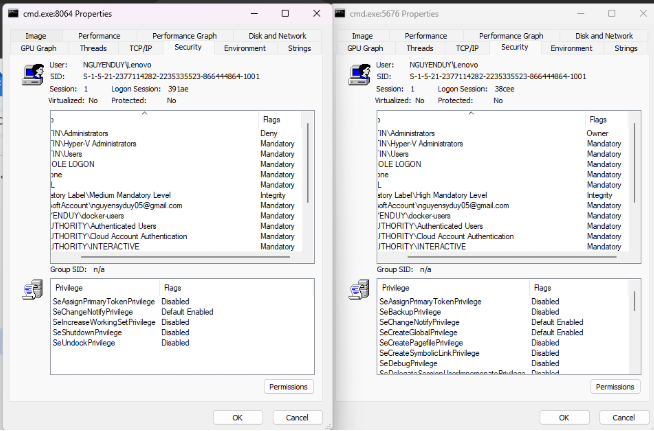Select SeCreateSymbolicLinkPrivilege row
Image resolution: width=654 pixels, height=431 pixels.
click(503, 353)
